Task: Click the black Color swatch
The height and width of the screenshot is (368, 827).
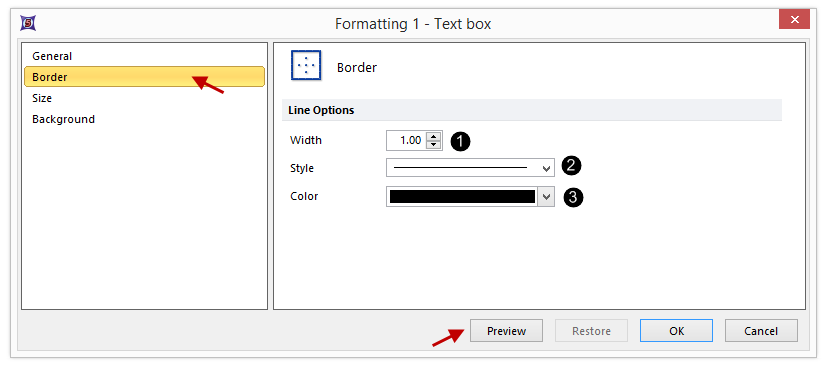Action: 463,197
